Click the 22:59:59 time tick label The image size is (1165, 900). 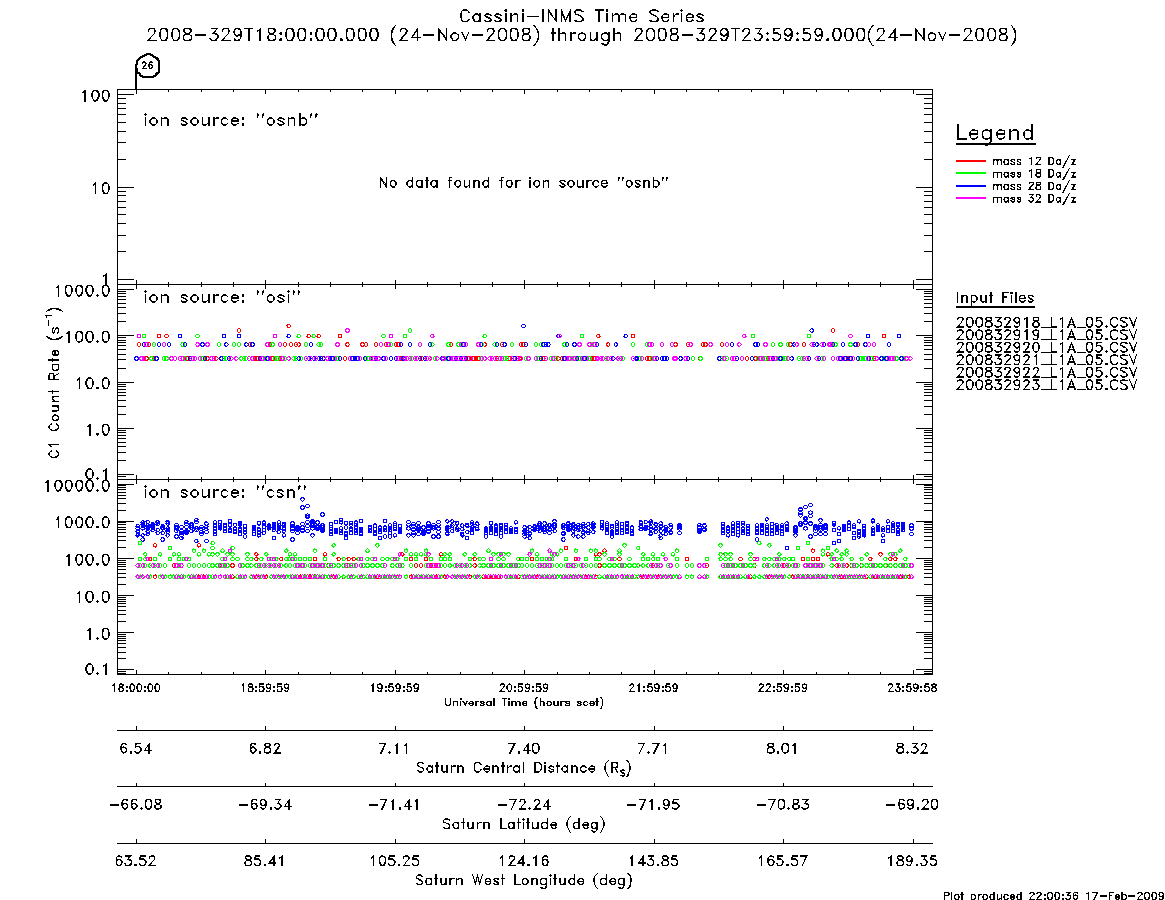tap(782, 688)
